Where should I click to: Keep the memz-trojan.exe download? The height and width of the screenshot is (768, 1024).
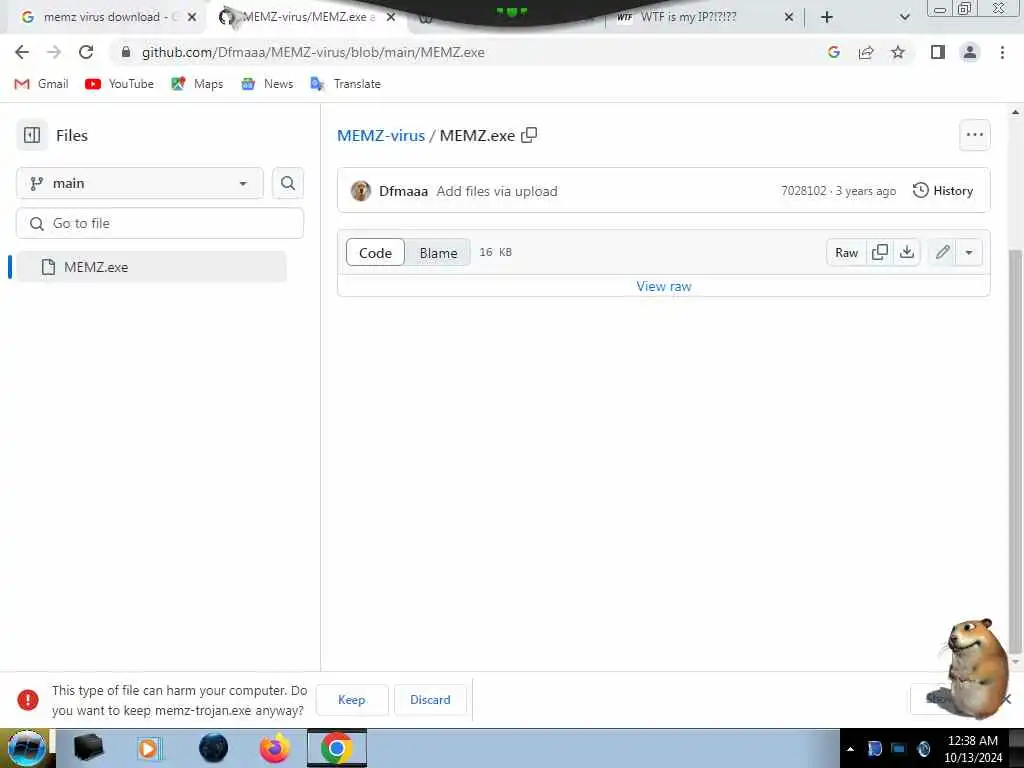pos(351,699)
